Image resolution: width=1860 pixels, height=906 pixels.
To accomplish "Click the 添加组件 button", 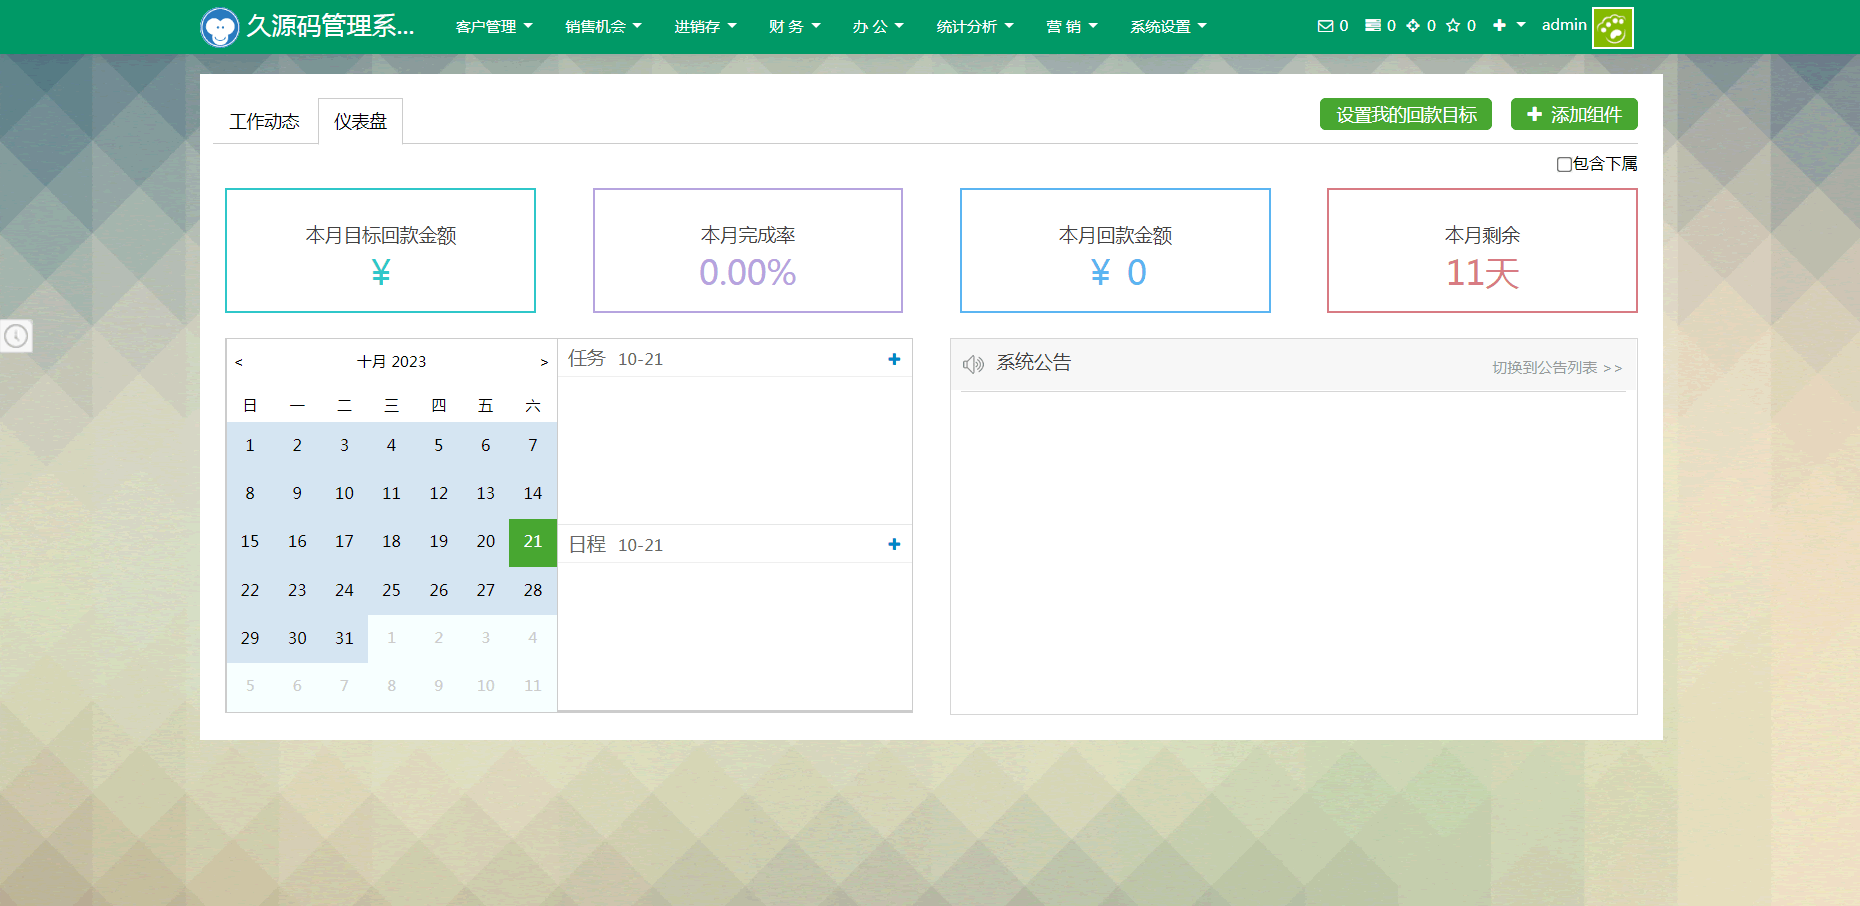I will pyautogui.click(x=1573, y=115).
